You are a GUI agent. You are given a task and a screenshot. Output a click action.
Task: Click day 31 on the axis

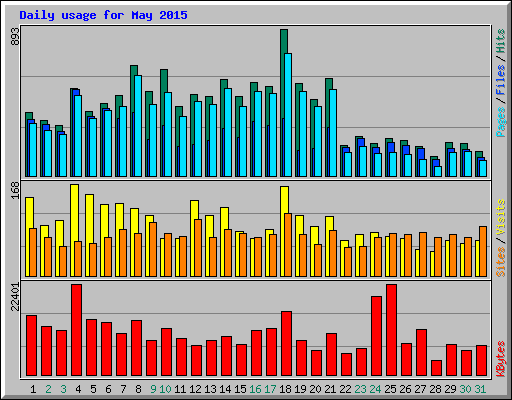[480, 389]
